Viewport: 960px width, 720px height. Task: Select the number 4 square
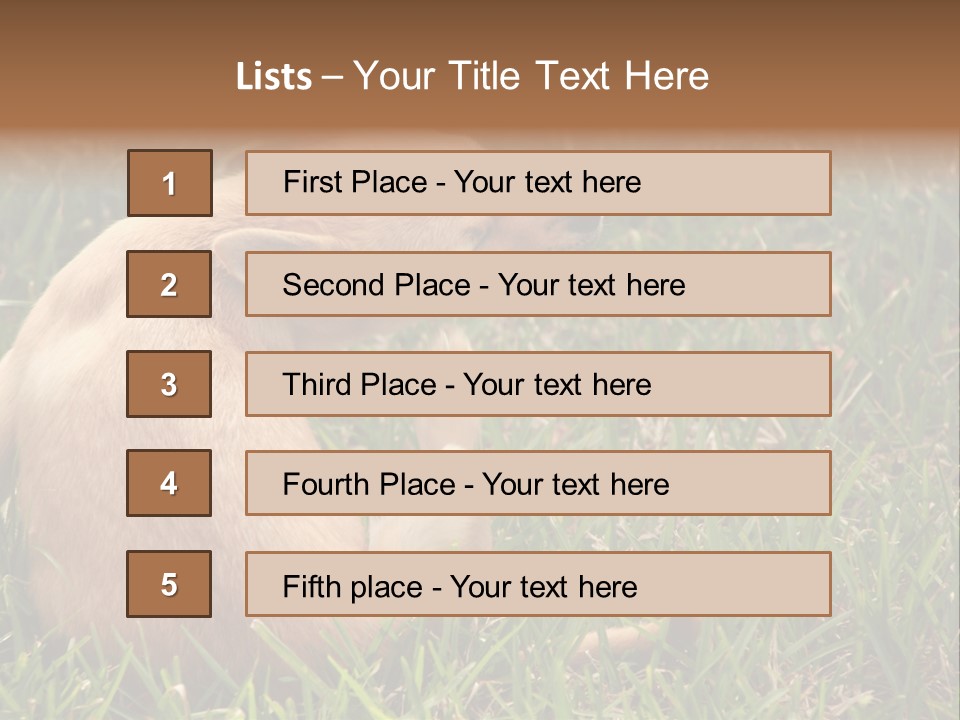(x=169, y=483)
